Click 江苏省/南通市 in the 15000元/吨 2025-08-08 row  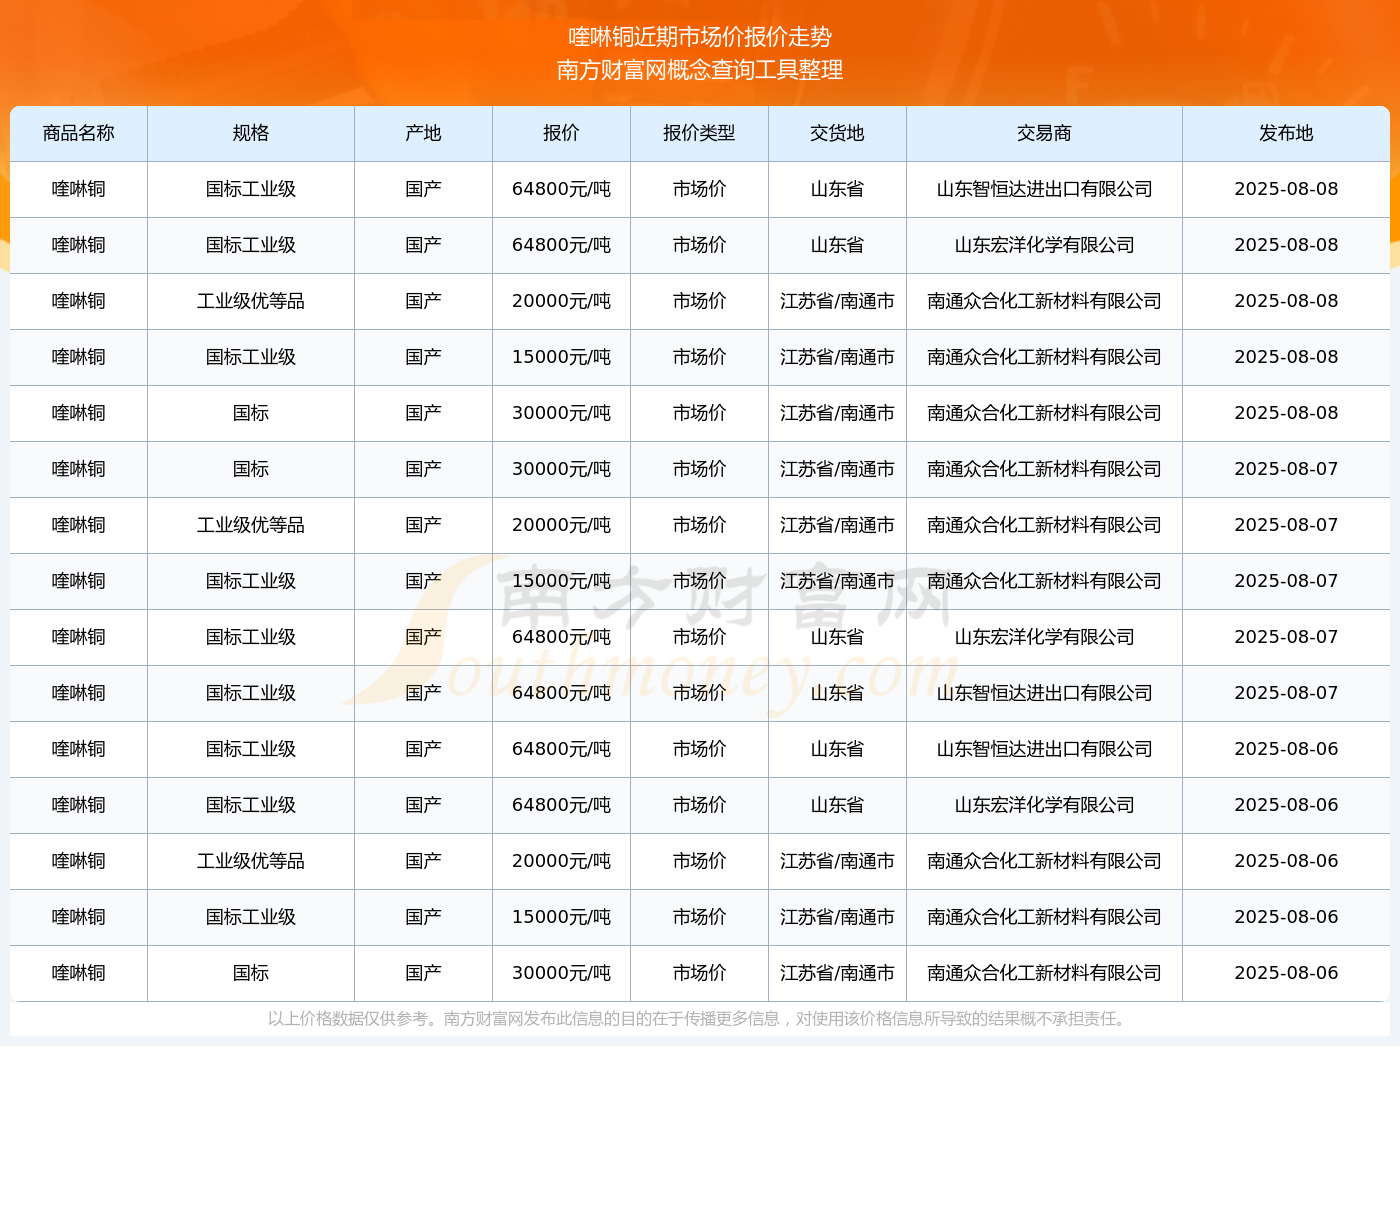pyautogui.click(x=838, y=357)
